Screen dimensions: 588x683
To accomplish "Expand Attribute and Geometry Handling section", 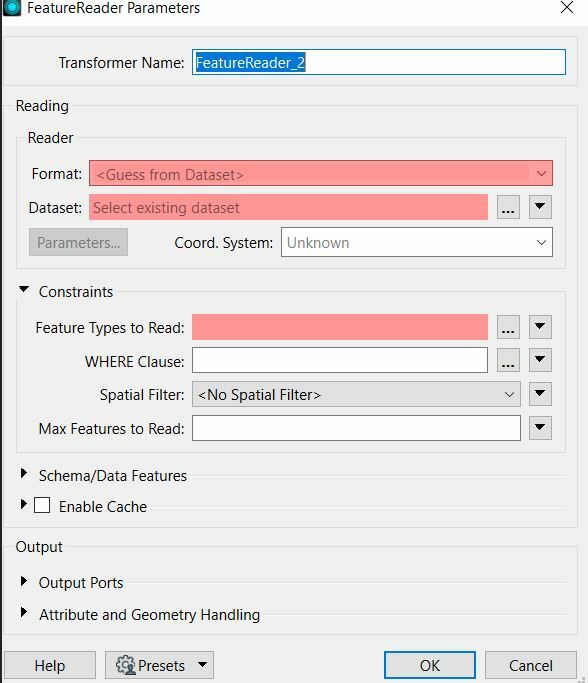I will [x=24, y=613].
